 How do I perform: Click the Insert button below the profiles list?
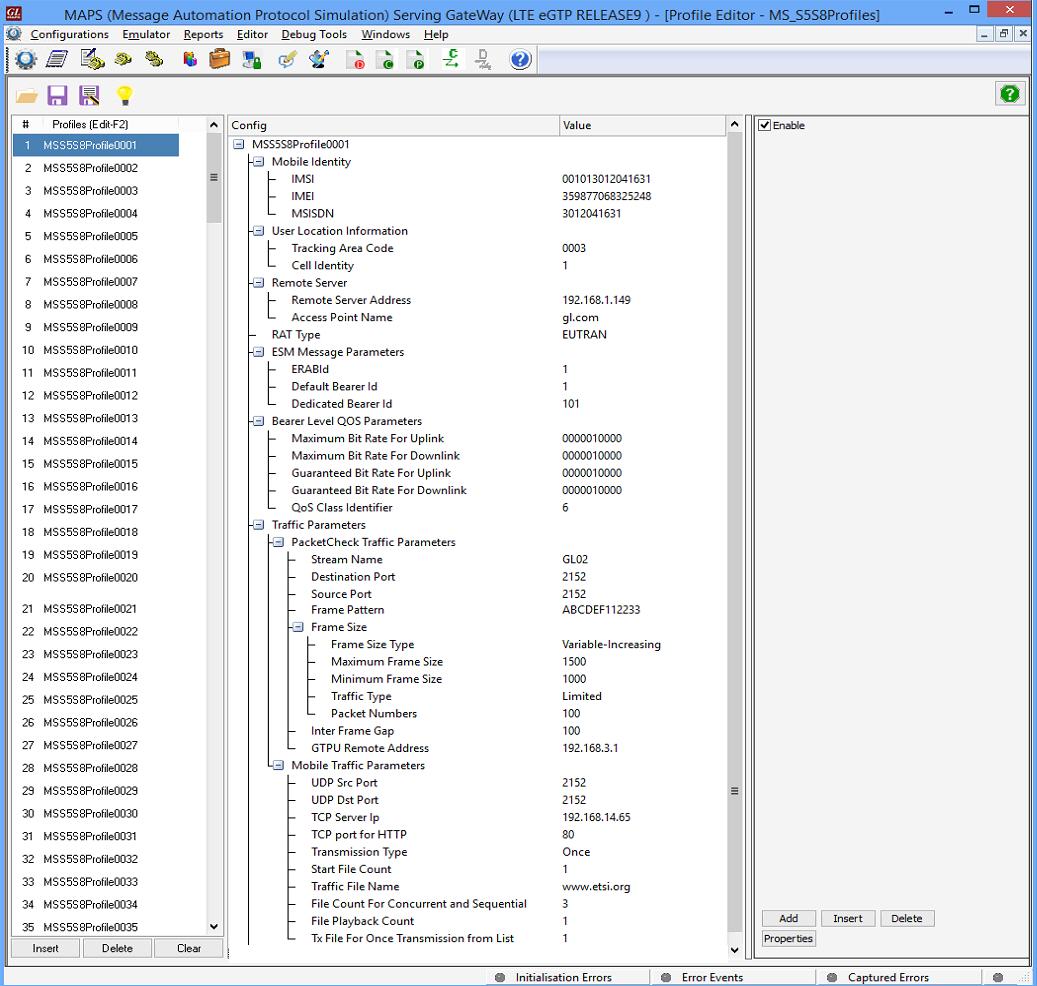coord(44,947)
